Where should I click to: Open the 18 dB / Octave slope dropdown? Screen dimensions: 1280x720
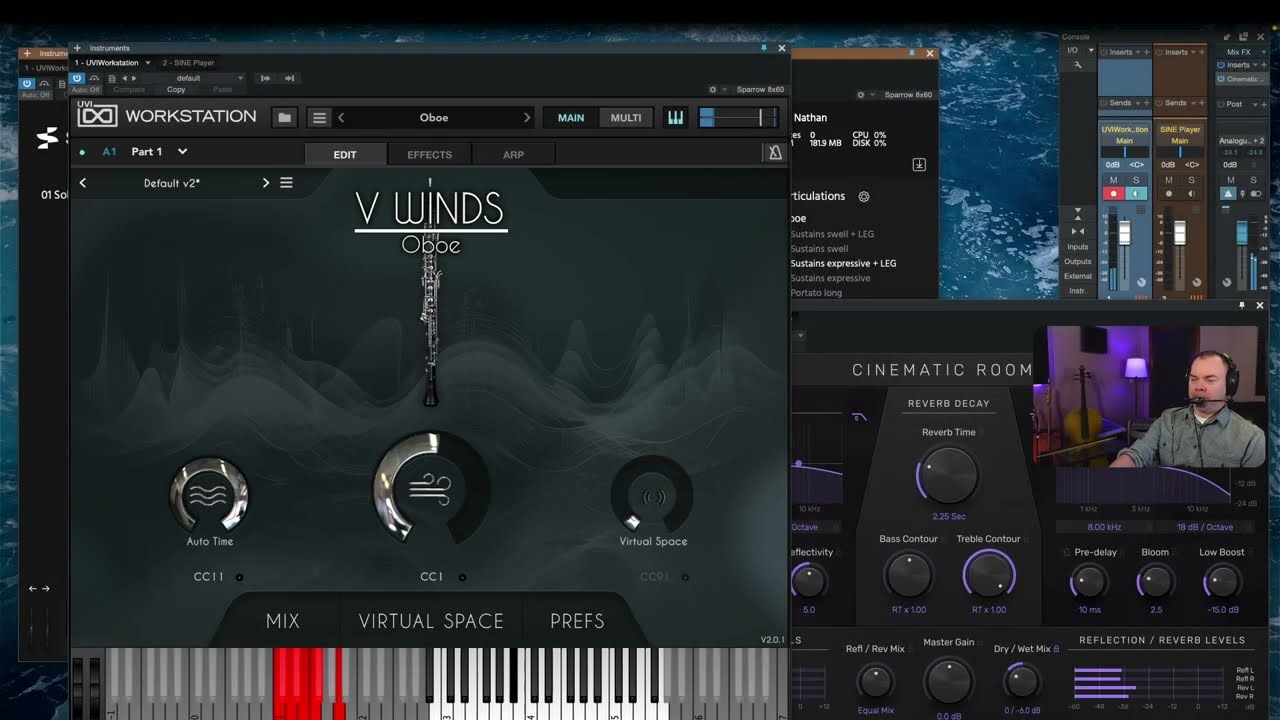(1205, 527)
